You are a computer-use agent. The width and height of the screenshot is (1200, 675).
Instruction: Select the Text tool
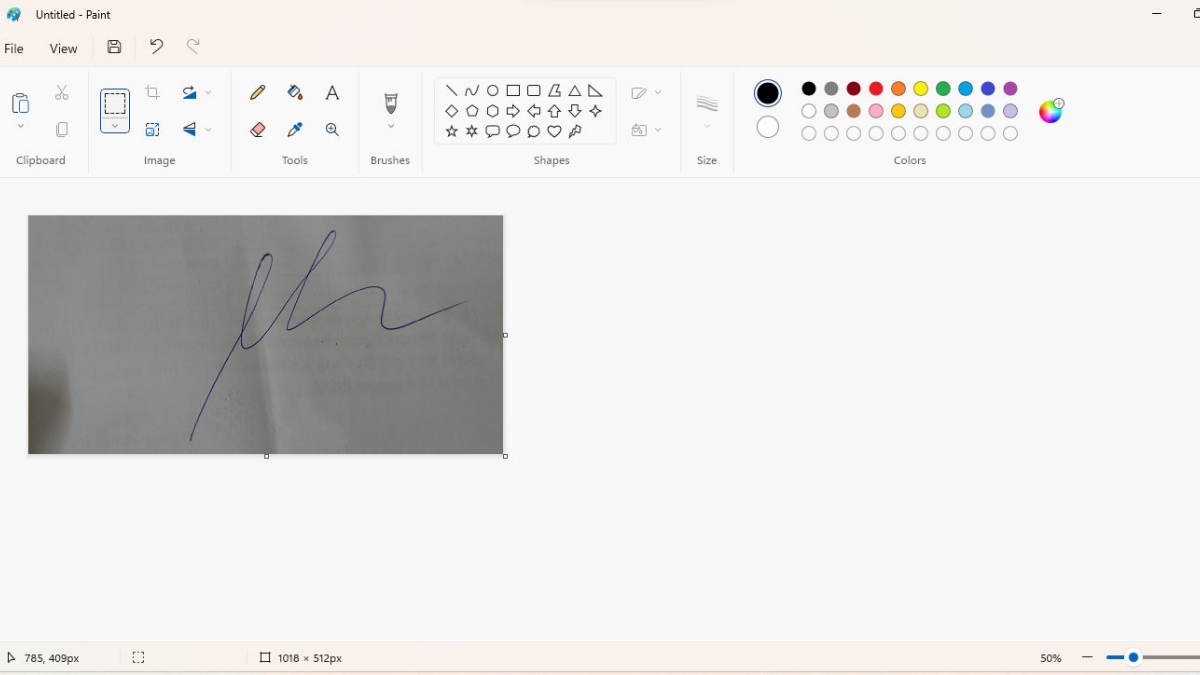pos(332,92)
